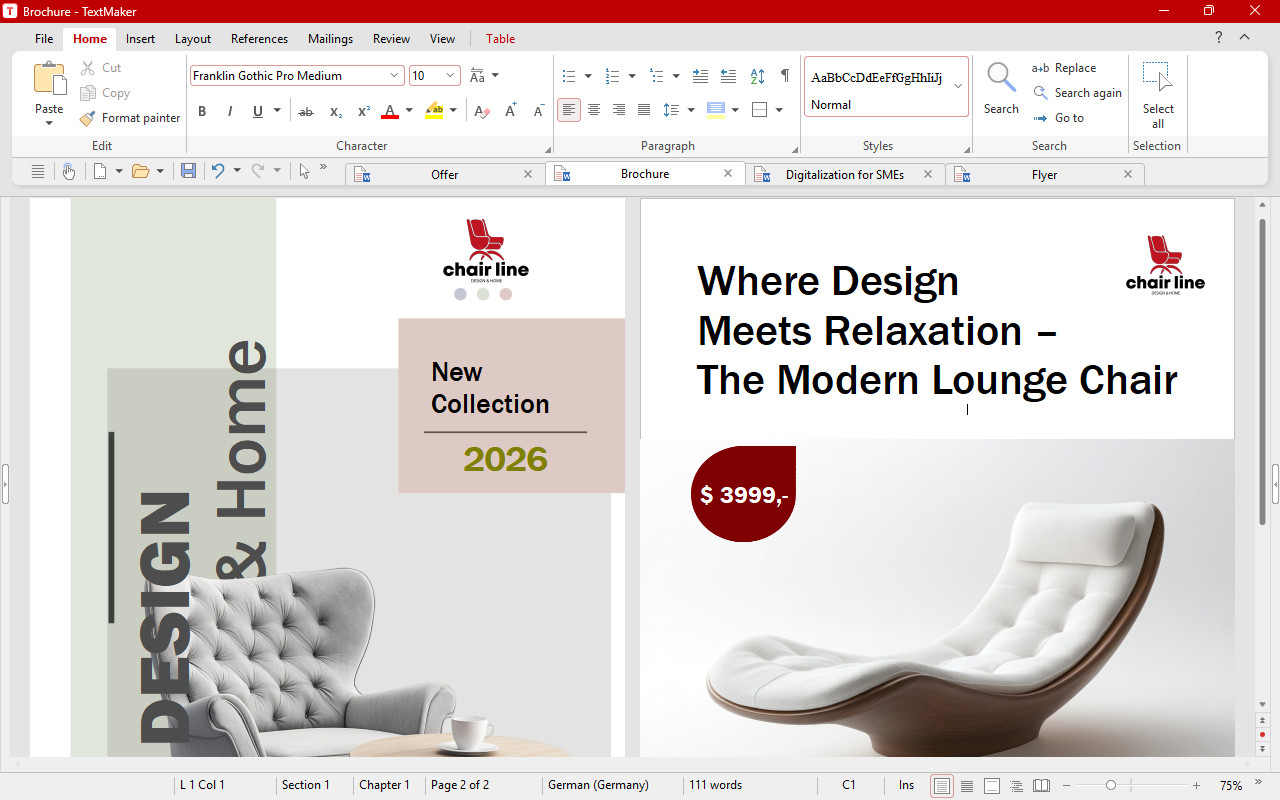Switch to standard page view in status bar
The image size is (1280, 800).
[942, 786]
